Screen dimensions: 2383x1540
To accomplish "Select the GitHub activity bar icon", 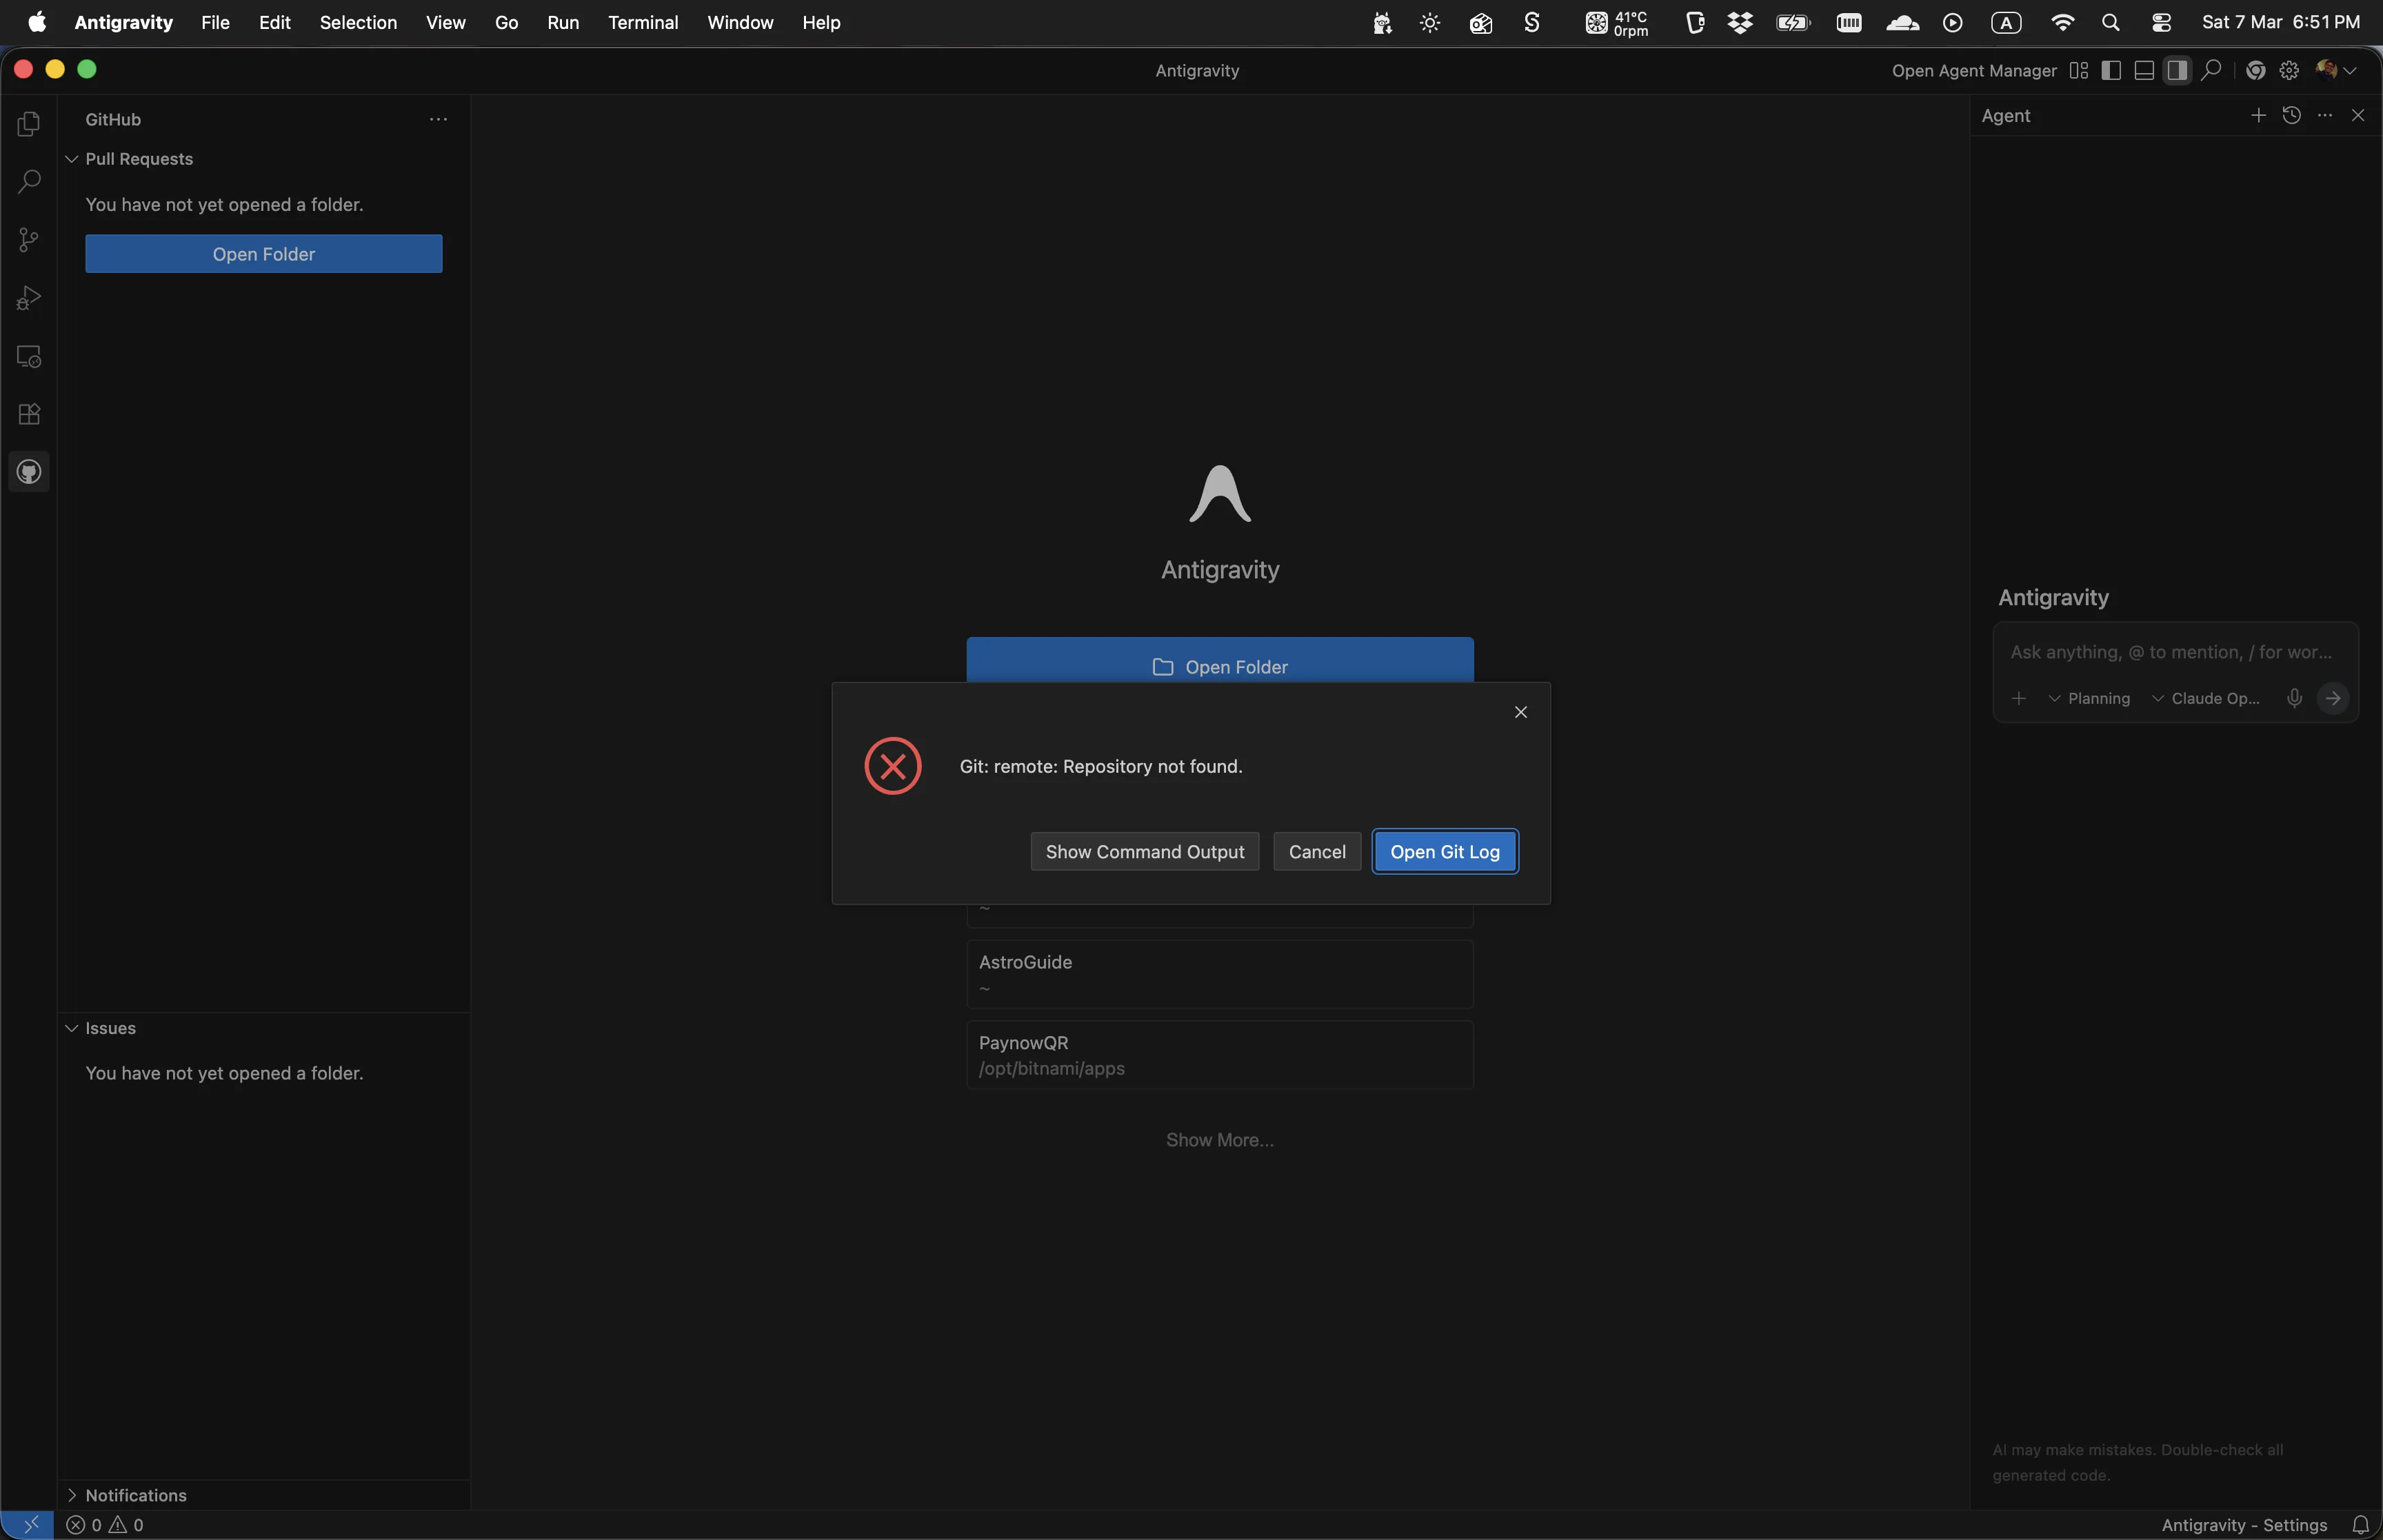I will 29,472.
